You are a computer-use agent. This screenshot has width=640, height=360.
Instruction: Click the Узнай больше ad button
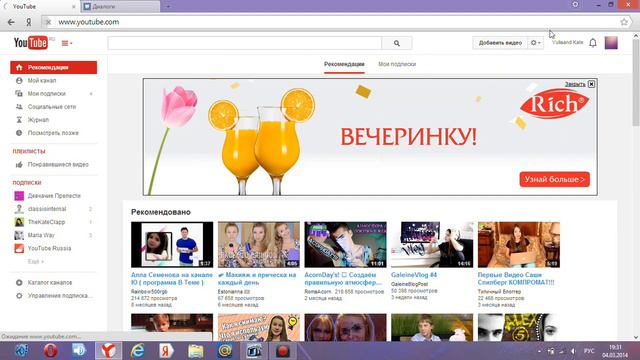coord(554,179)
